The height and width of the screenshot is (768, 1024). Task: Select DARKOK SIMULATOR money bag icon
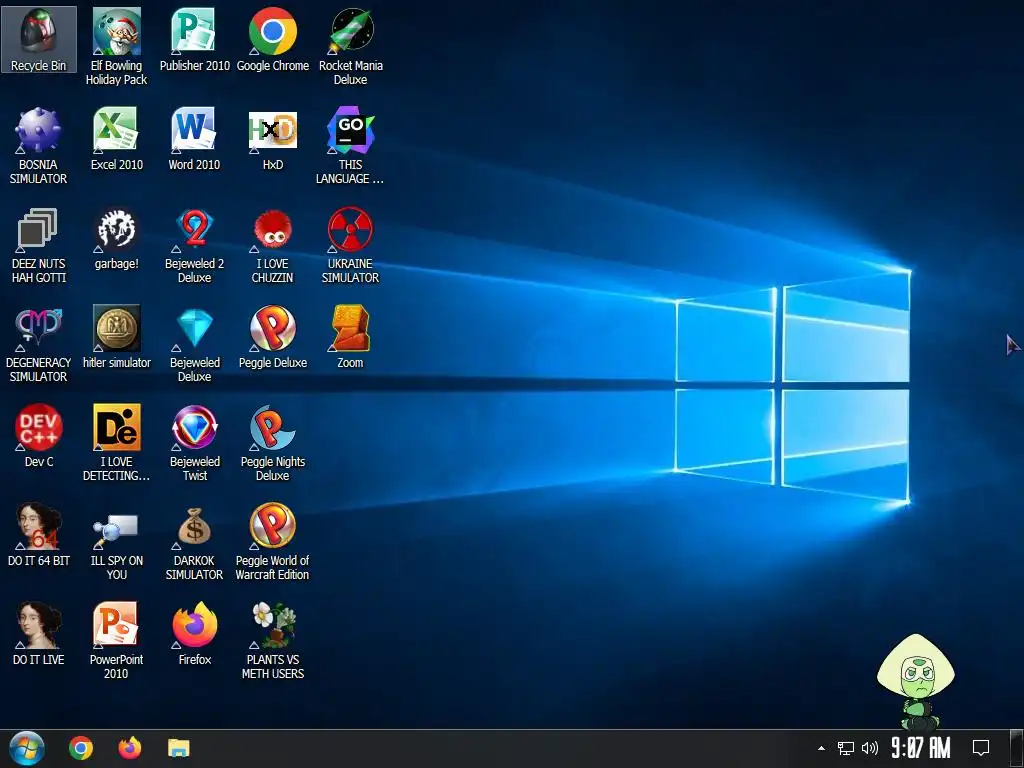click(x=195, y=542)
